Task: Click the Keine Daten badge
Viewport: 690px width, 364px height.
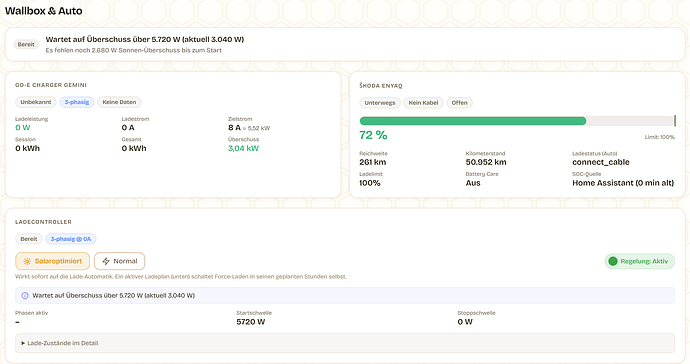Action: [x=119, y=102]
